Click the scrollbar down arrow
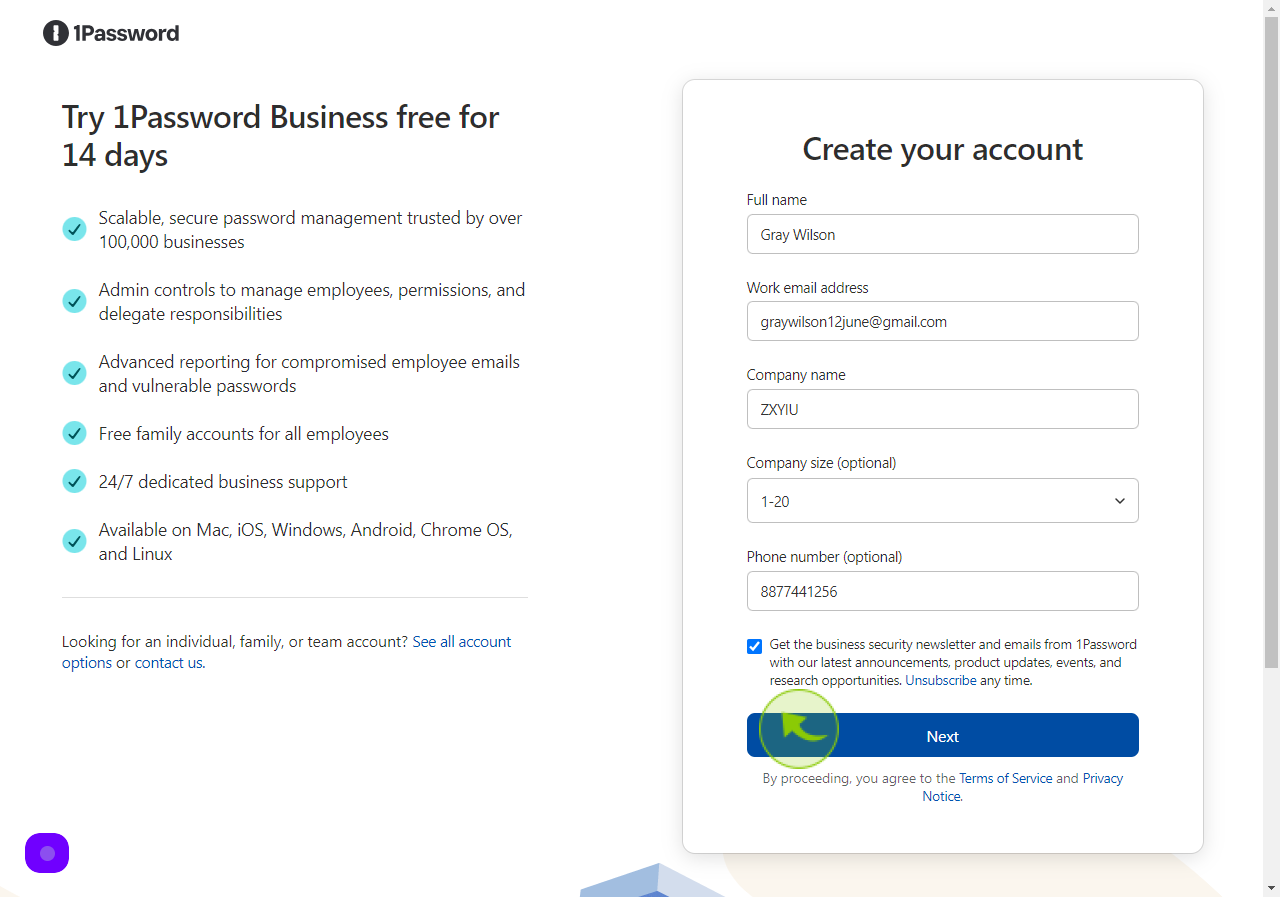Screen dimensions: 1280x897 [x=1271, y=888]
